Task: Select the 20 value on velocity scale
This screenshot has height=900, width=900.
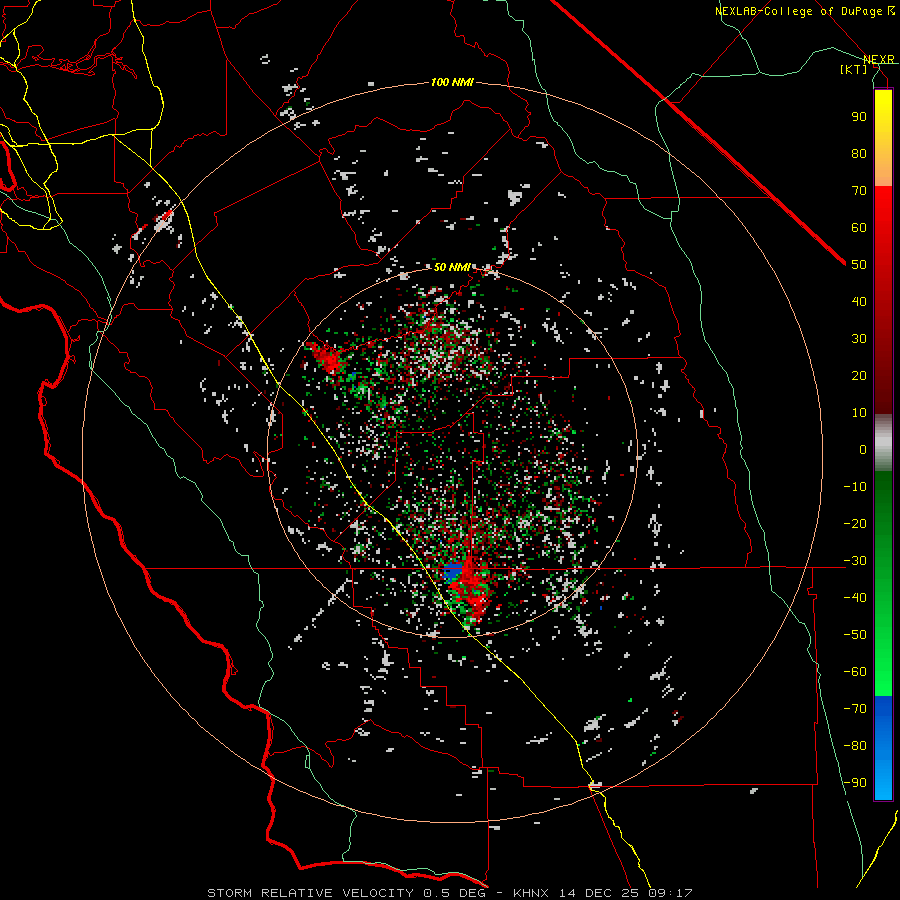Action: point(859,376)
